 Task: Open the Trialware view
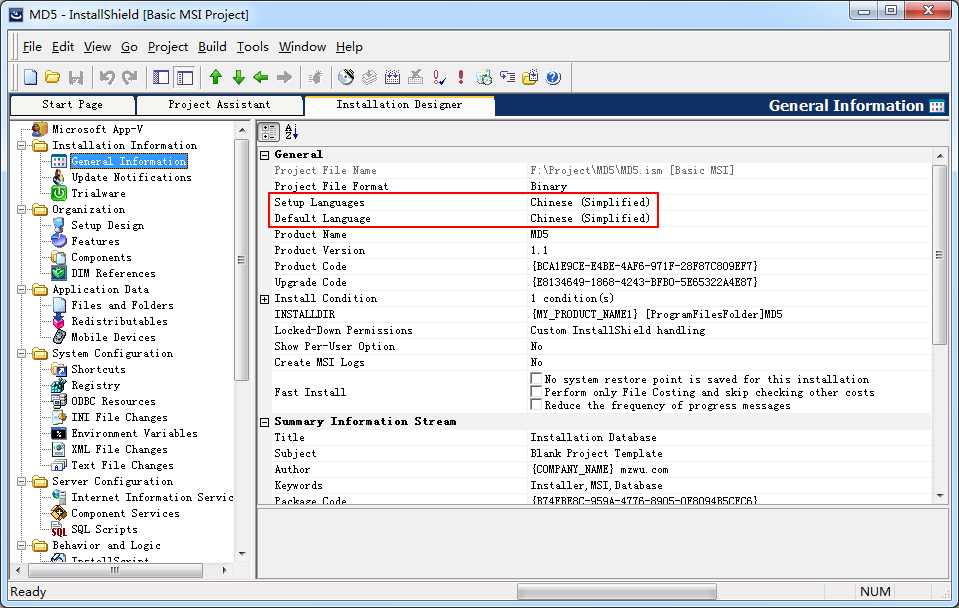[98, 193]
